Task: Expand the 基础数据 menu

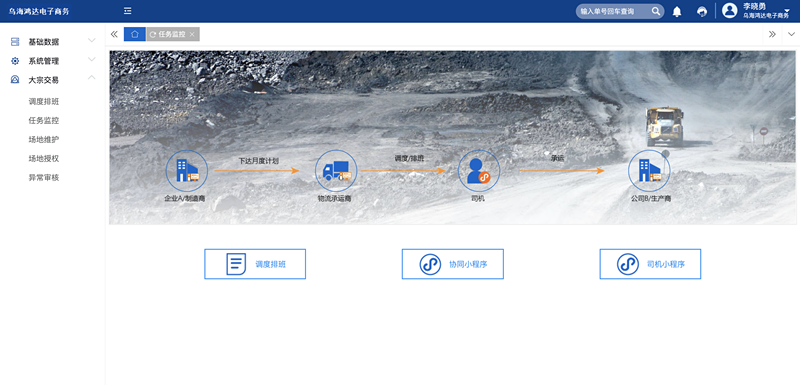Action: coord(53,42)
